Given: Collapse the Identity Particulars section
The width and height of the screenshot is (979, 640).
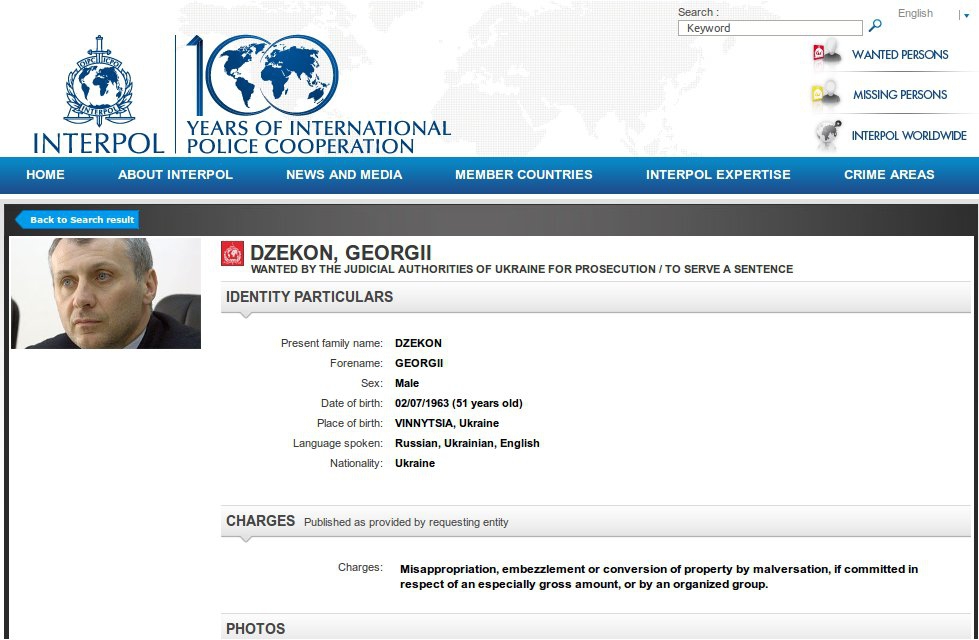Looking at the screenshot, I should point(309,297).
